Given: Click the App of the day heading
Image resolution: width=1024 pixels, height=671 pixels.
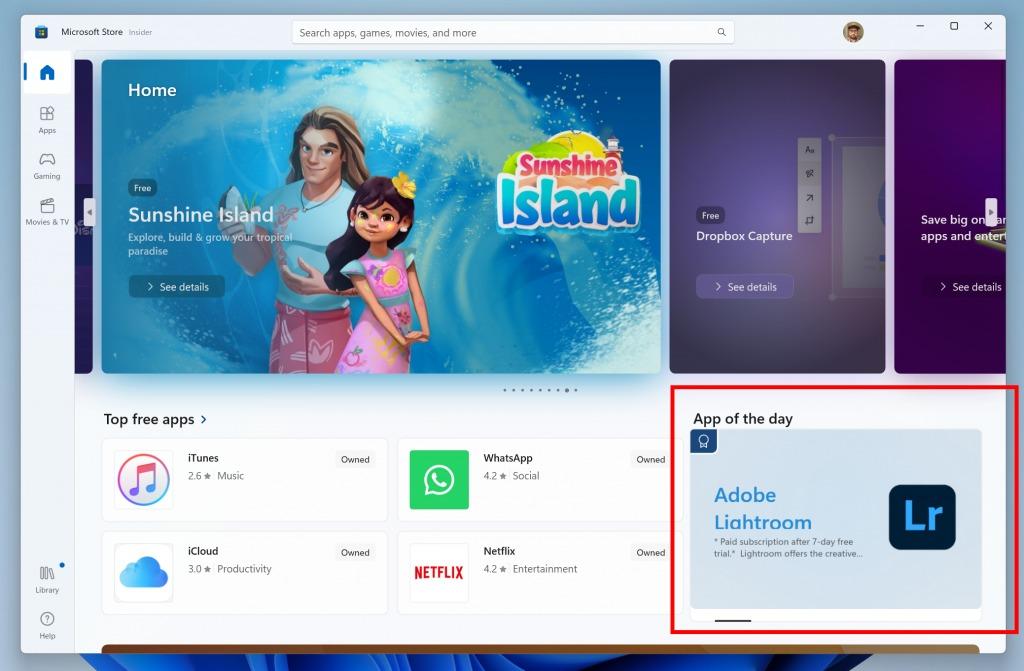Looking at the screenshot, I should 743,419.
